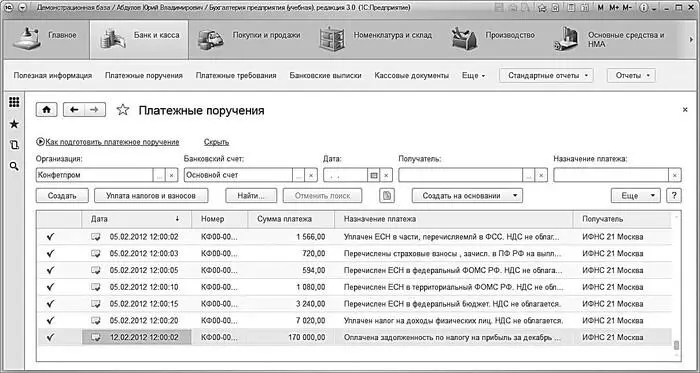Screen dimensions: 700x373
Task: Open the calendar picker in Дата field
Action: tap(374, 175)
